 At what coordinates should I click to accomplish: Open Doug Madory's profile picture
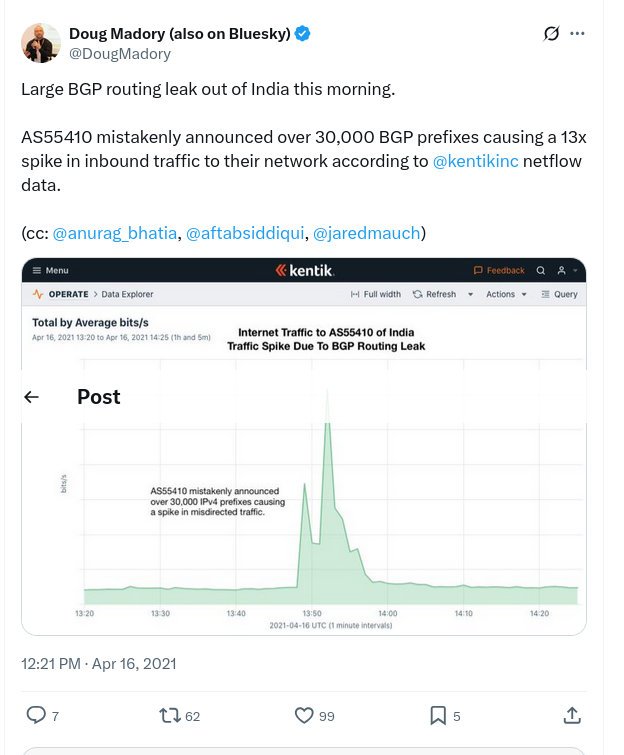tap(40, 43)
